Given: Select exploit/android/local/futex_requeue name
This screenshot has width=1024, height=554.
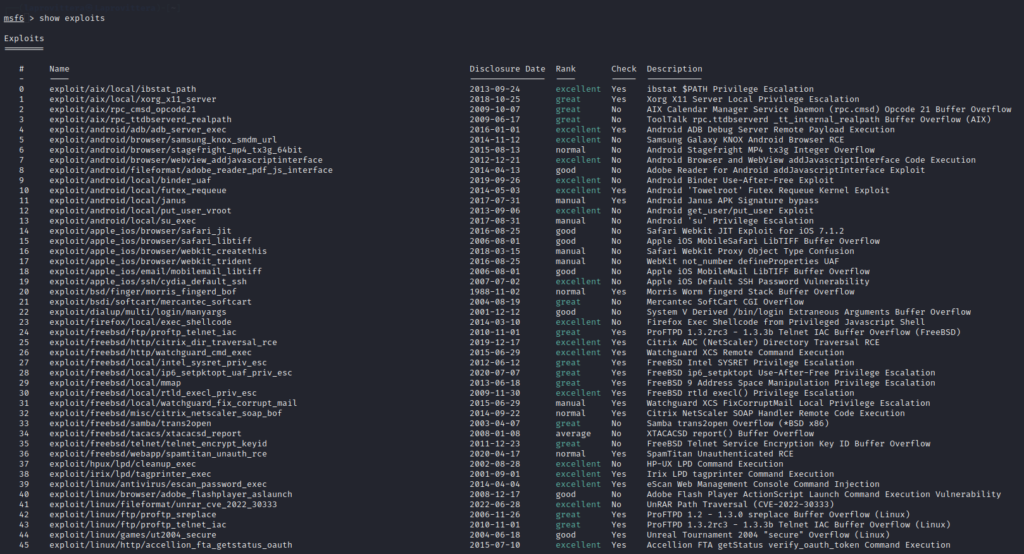Looking at the screenshot, I should (138, 190).
